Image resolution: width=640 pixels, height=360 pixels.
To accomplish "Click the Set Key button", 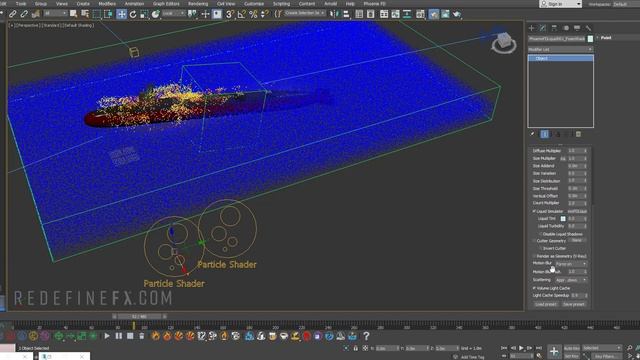I will tap(571, 356).
